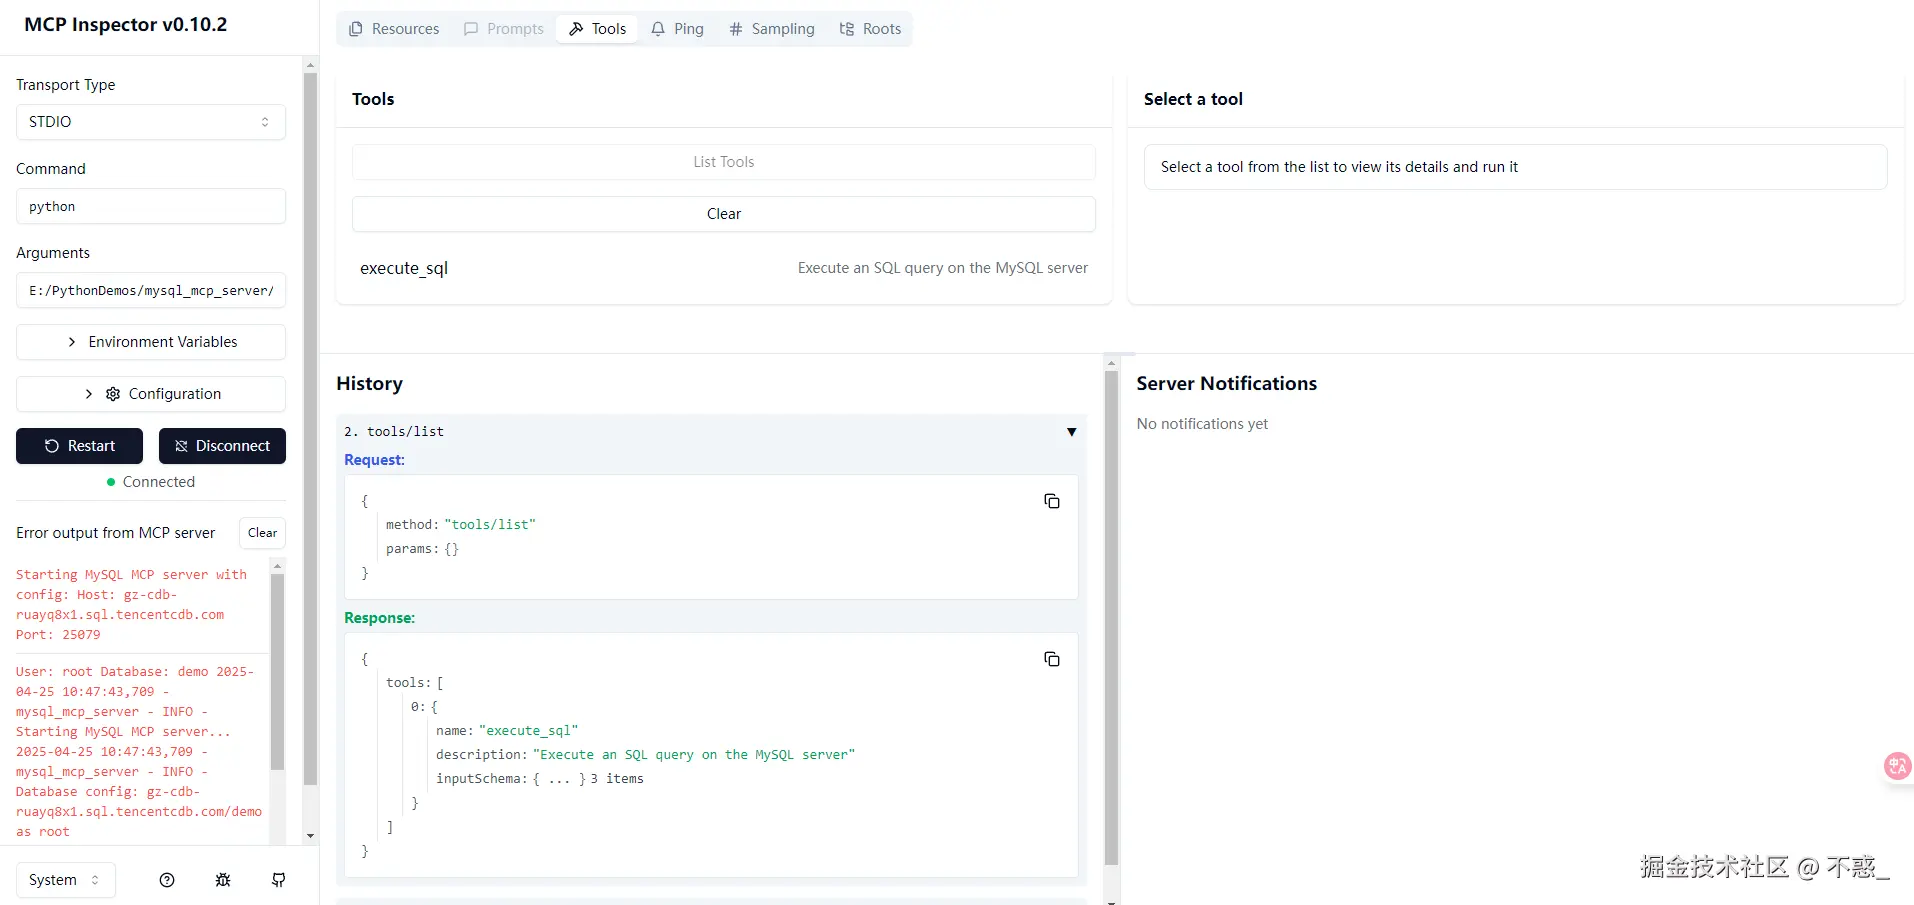Clear the MCP server error output
This screenshot has width=1914, height=905.
[262, 533]
